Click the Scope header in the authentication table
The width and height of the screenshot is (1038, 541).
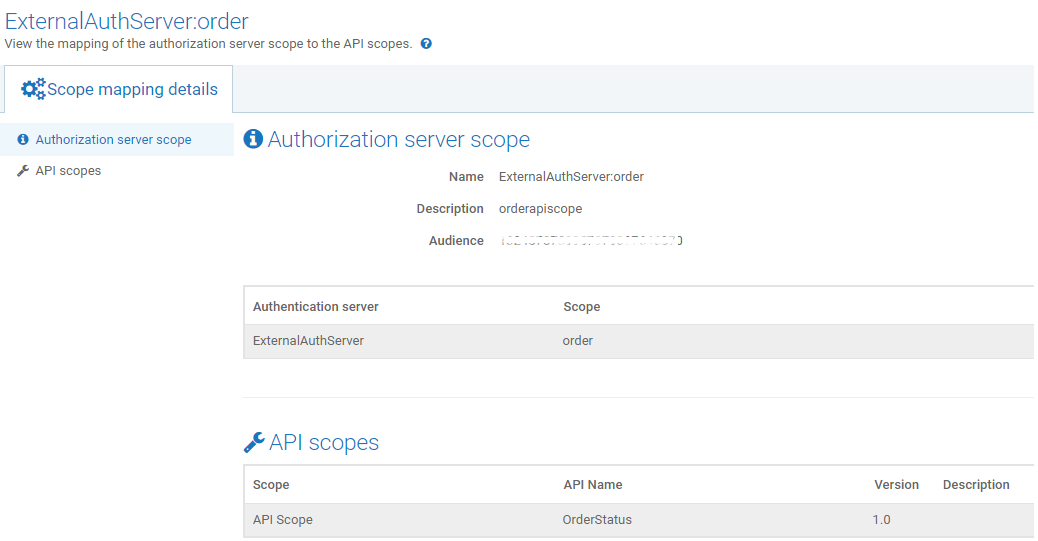coord(582,307)
